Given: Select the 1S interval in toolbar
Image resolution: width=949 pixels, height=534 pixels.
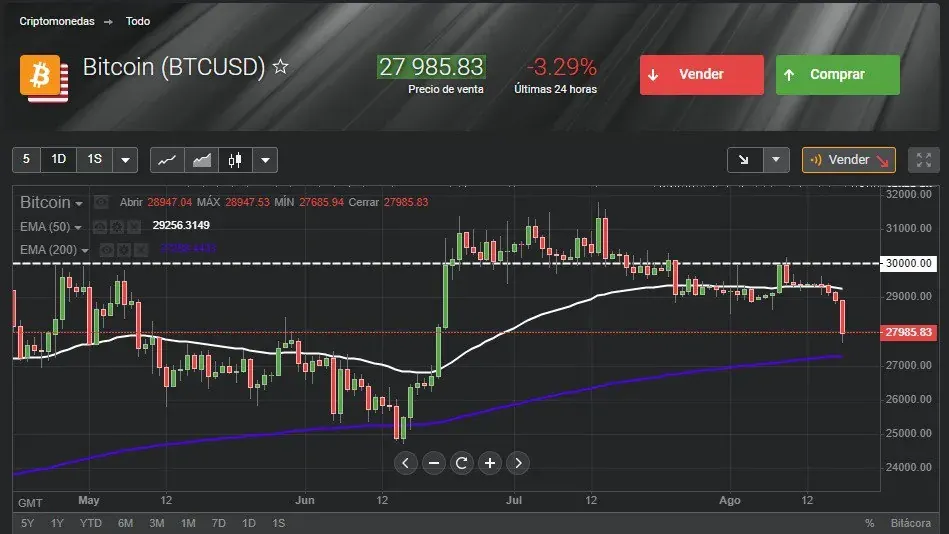Looking at the screenshot, I should (x=94, y=160).
